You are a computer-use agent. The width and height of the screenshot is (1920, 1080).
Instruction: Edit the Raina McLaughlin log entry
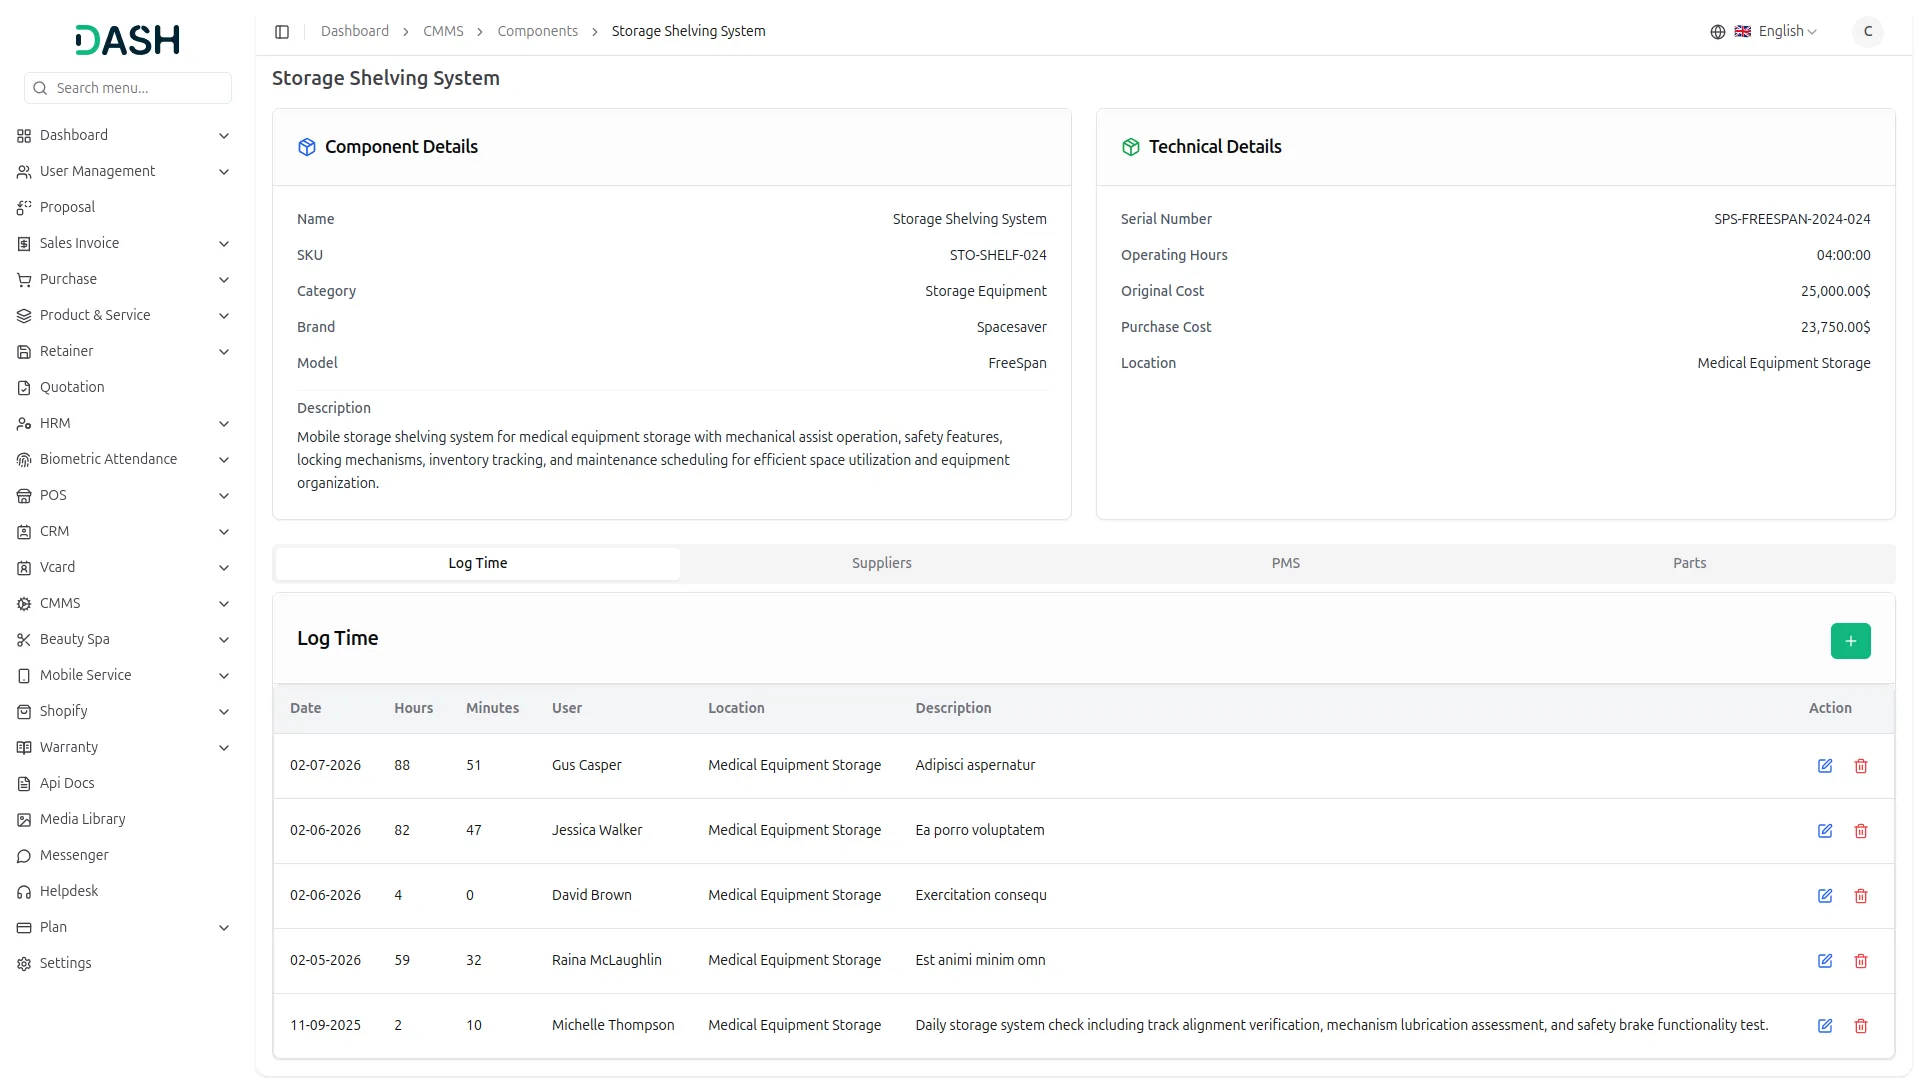tap(1825, 961)
